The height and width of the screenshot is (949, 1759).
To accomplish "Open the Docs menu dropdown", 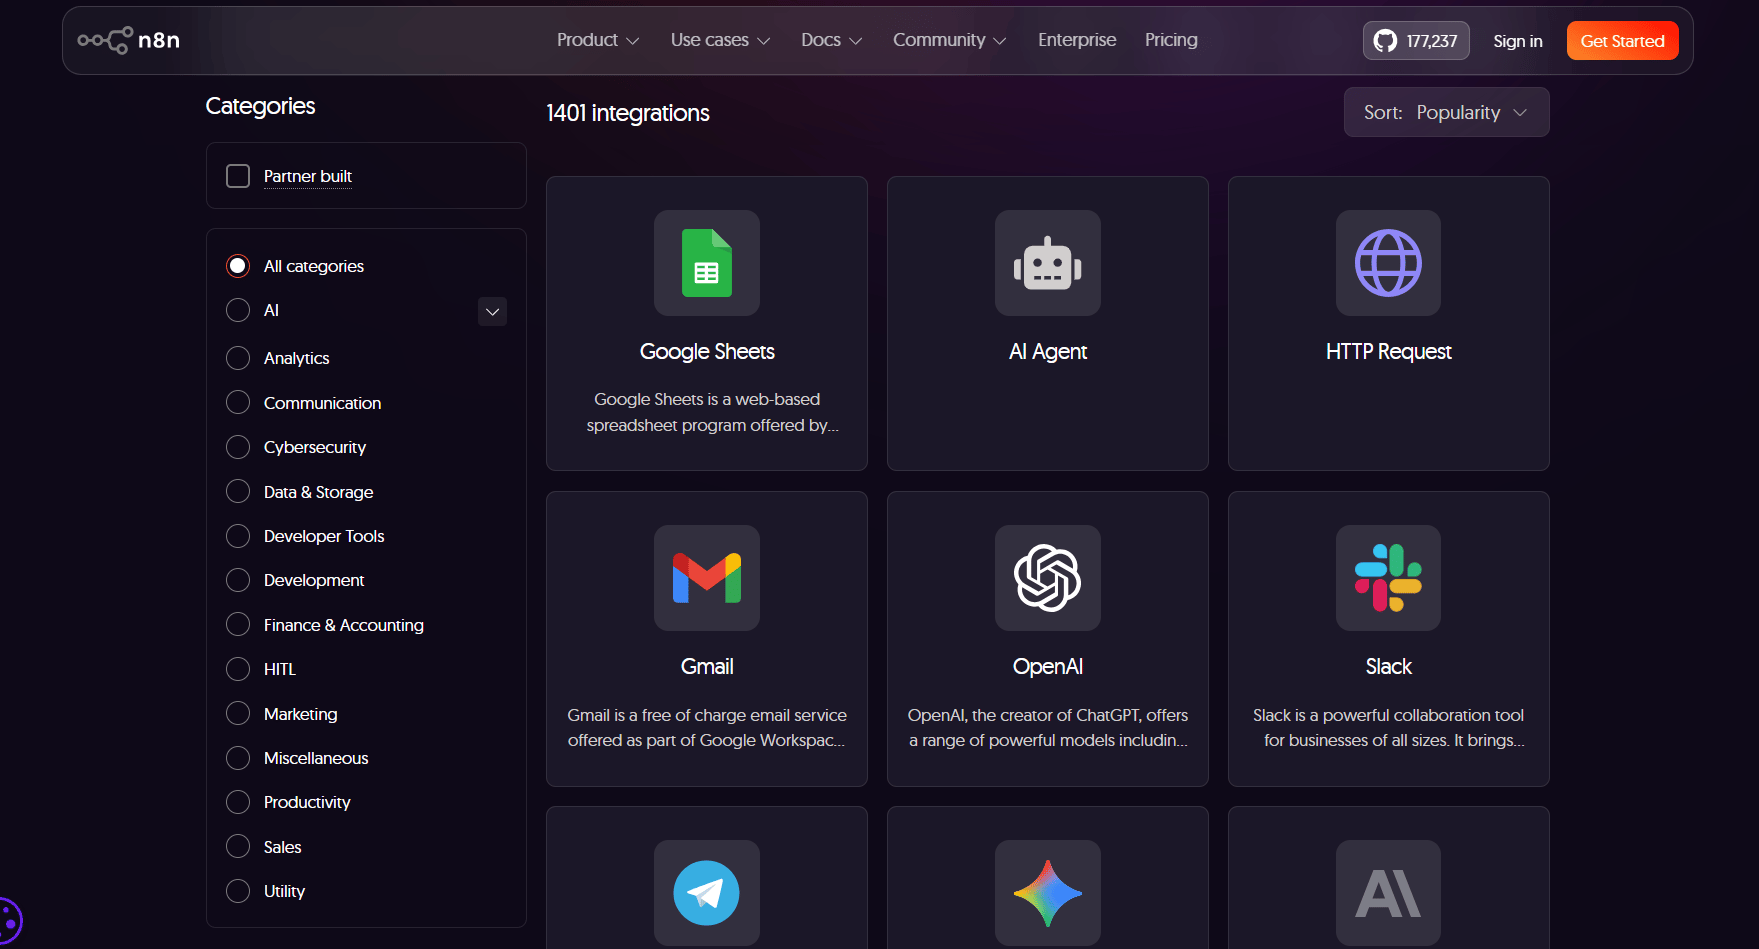I will (831, 40).
